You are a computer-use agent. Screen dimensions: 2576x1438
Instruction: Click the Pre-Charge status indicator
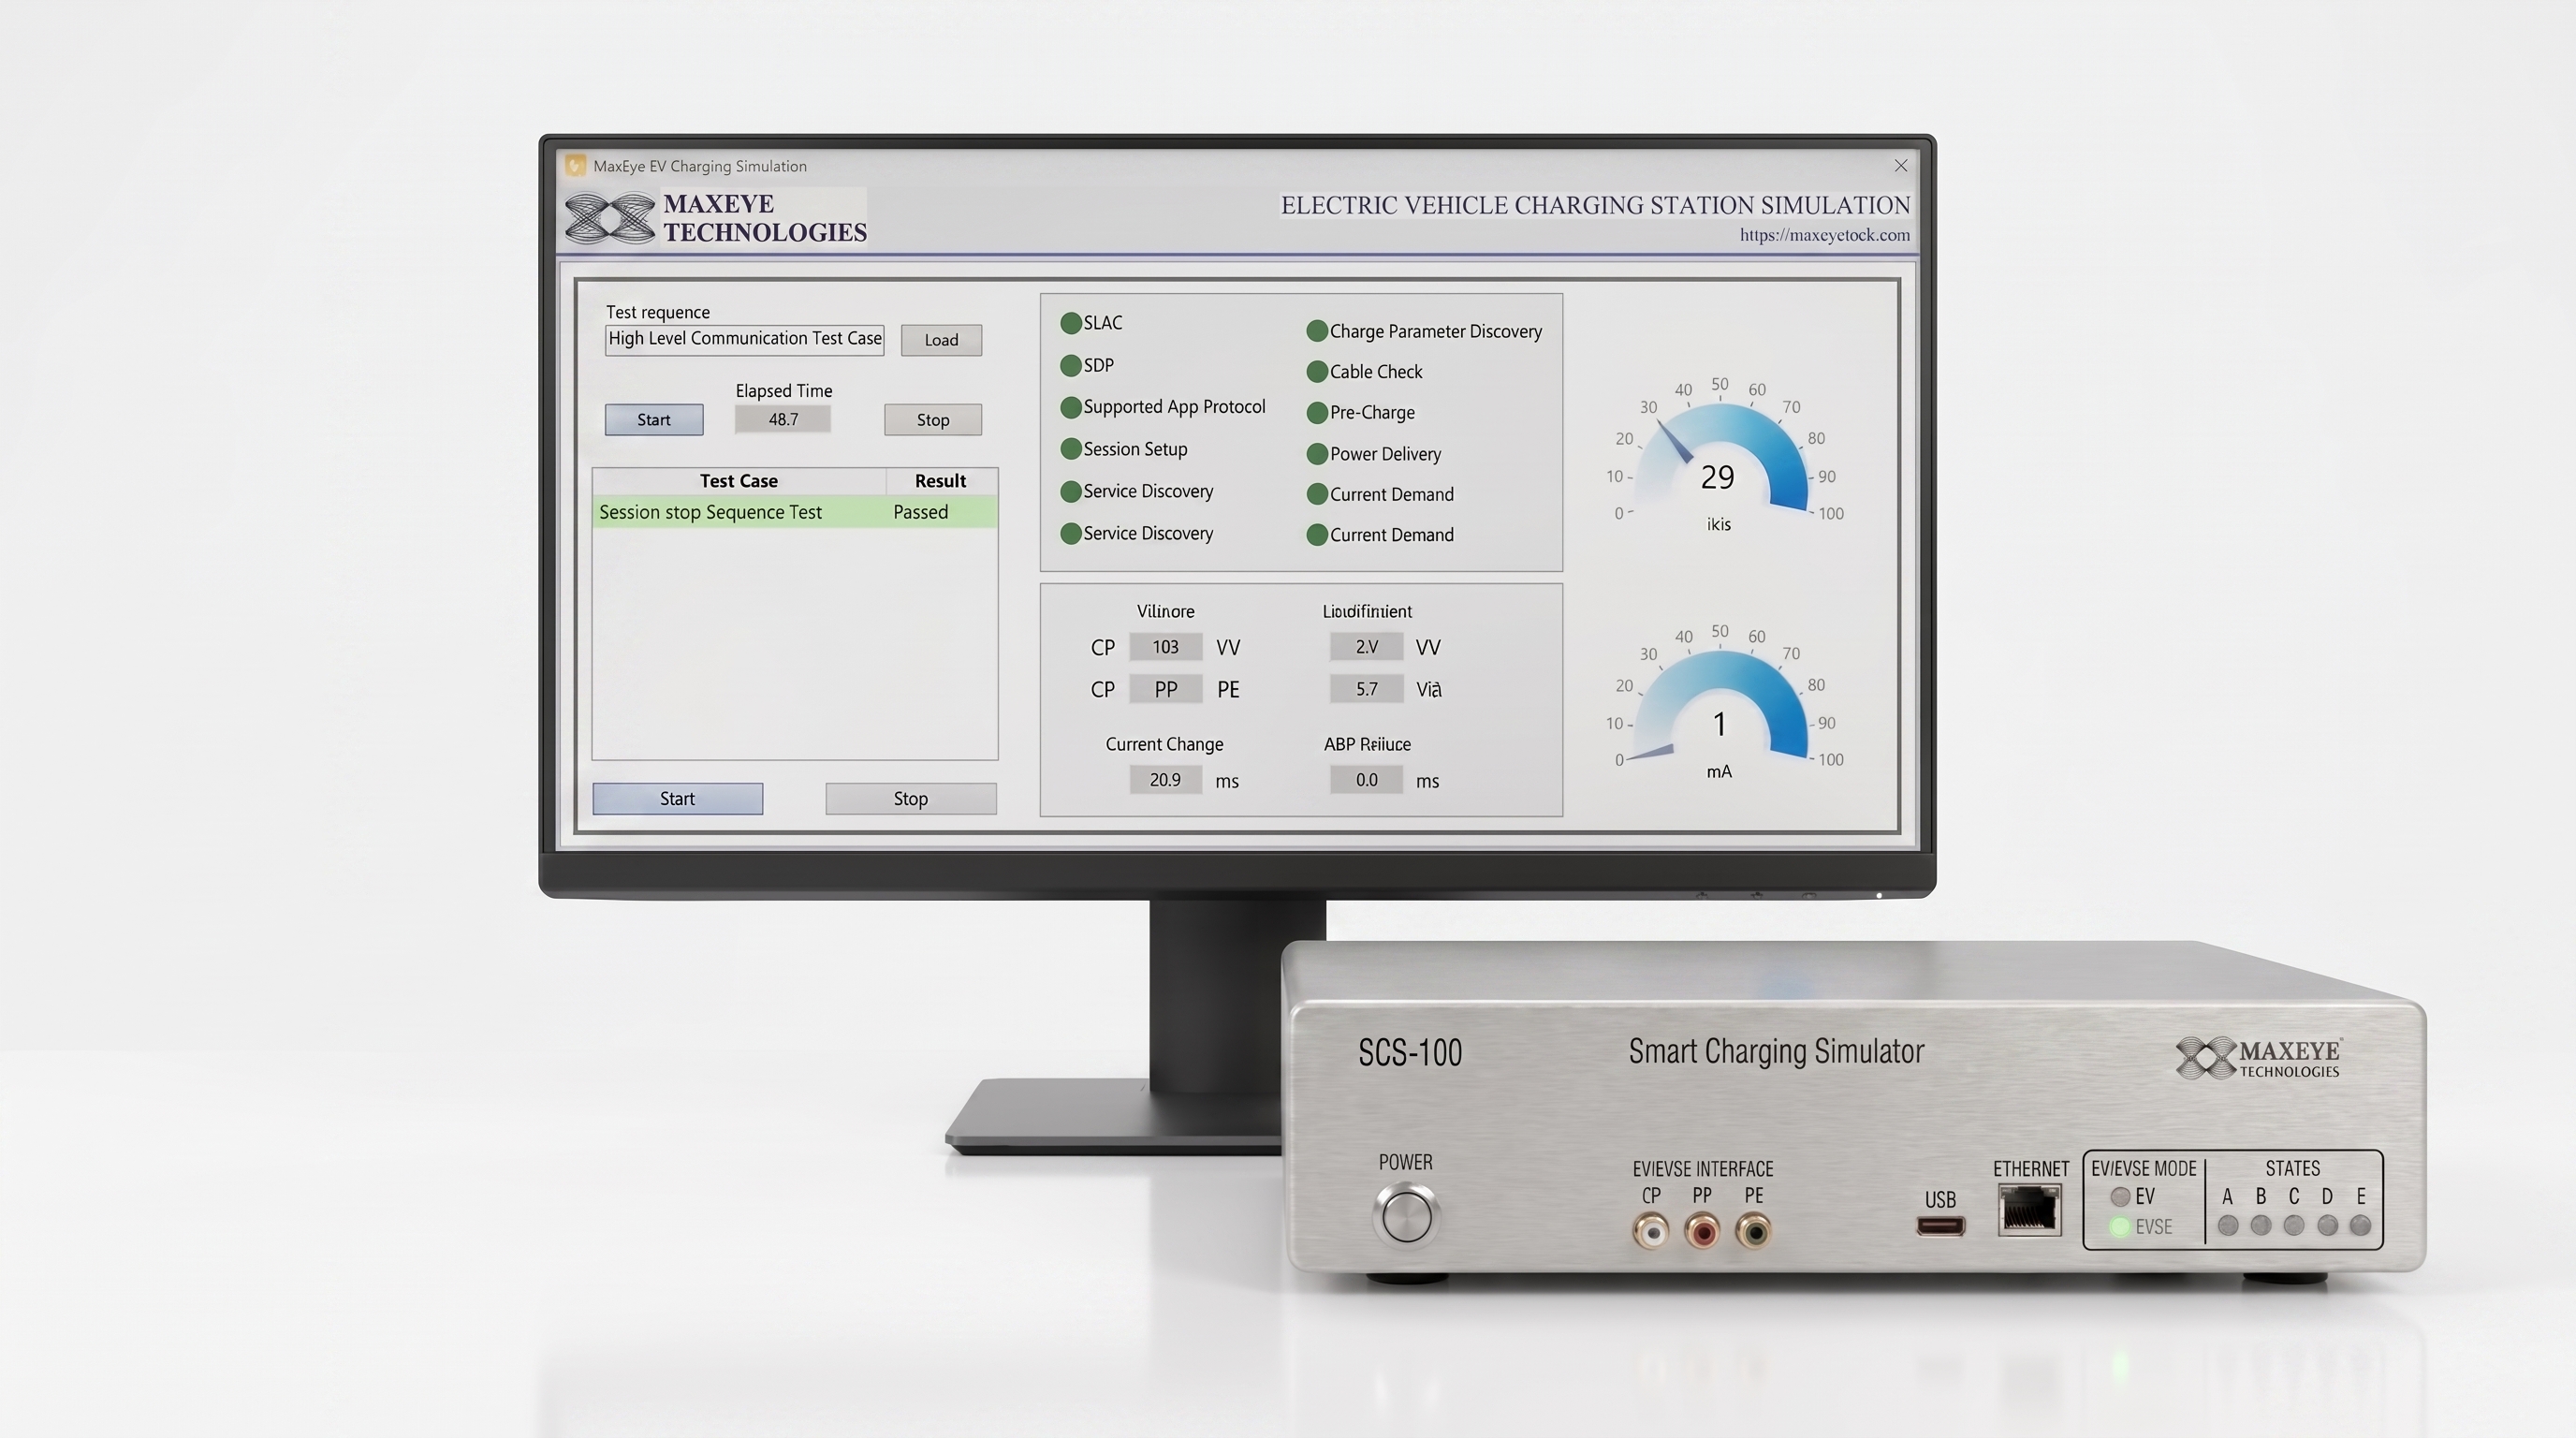pyautogui.click(x=1317, y=413)
